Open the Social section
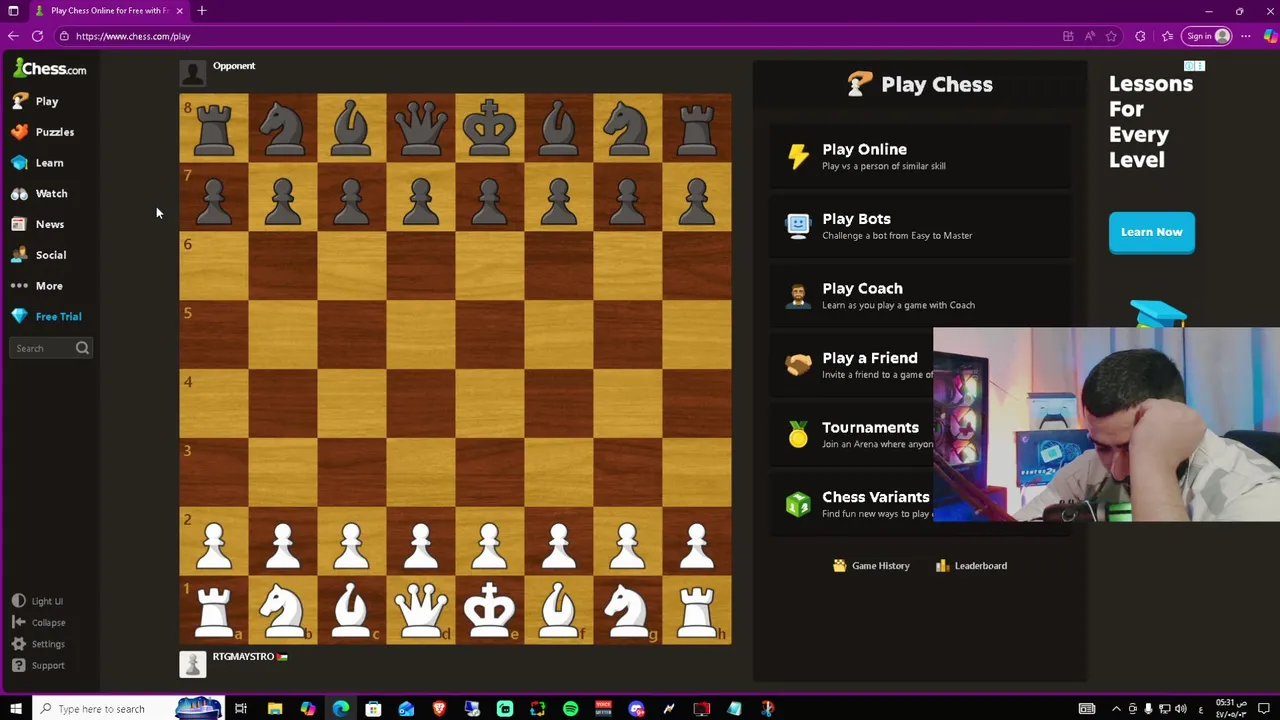Viewport: 1280px width, 720px height. tap(39, 255)
